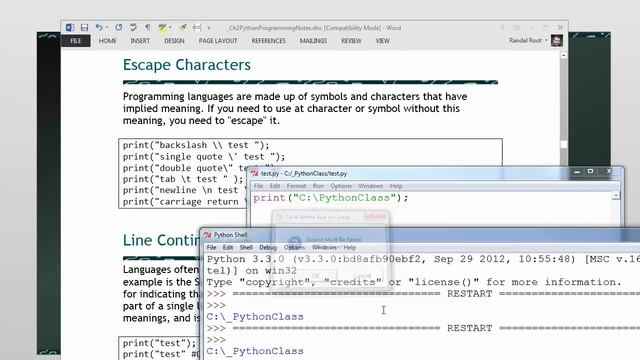Open the Help menu in Python Shell
Screen dimensions: 640x360
pos(349,248)
